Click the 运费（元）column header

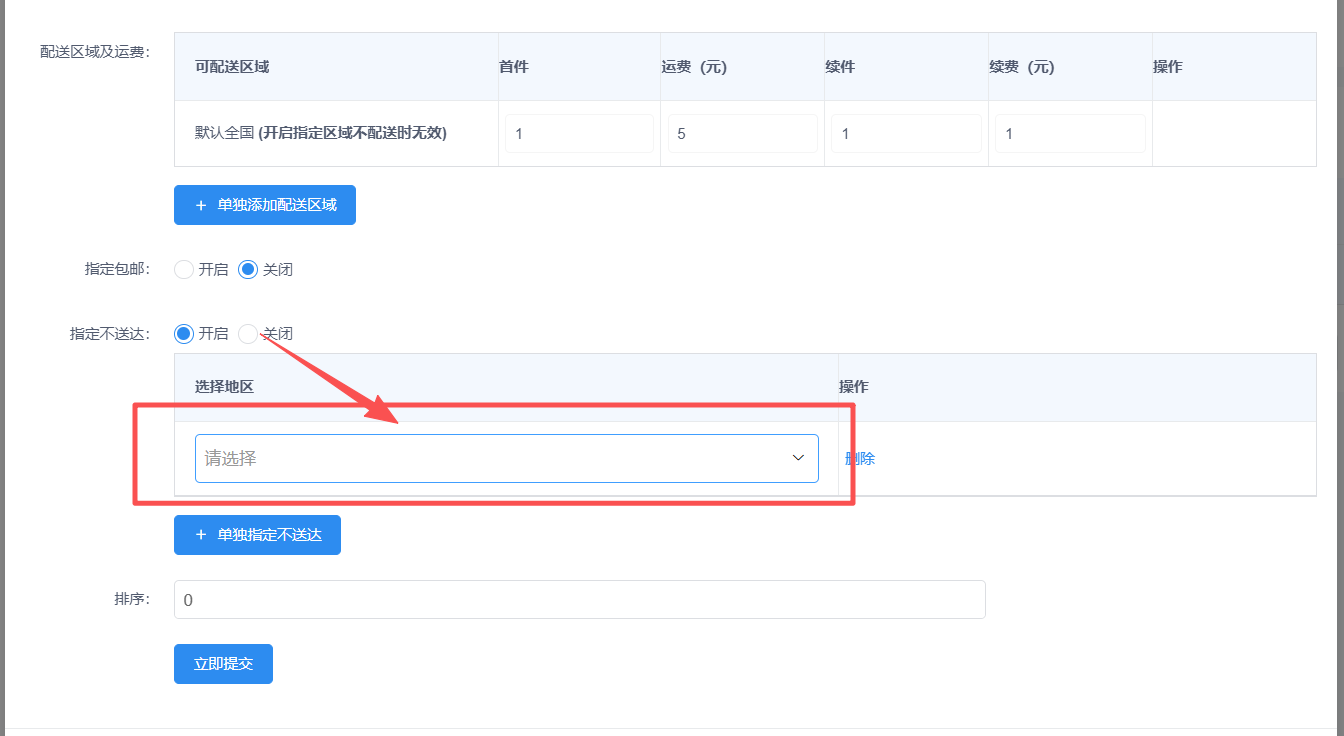pyautogui.click(x=694, y=67)
